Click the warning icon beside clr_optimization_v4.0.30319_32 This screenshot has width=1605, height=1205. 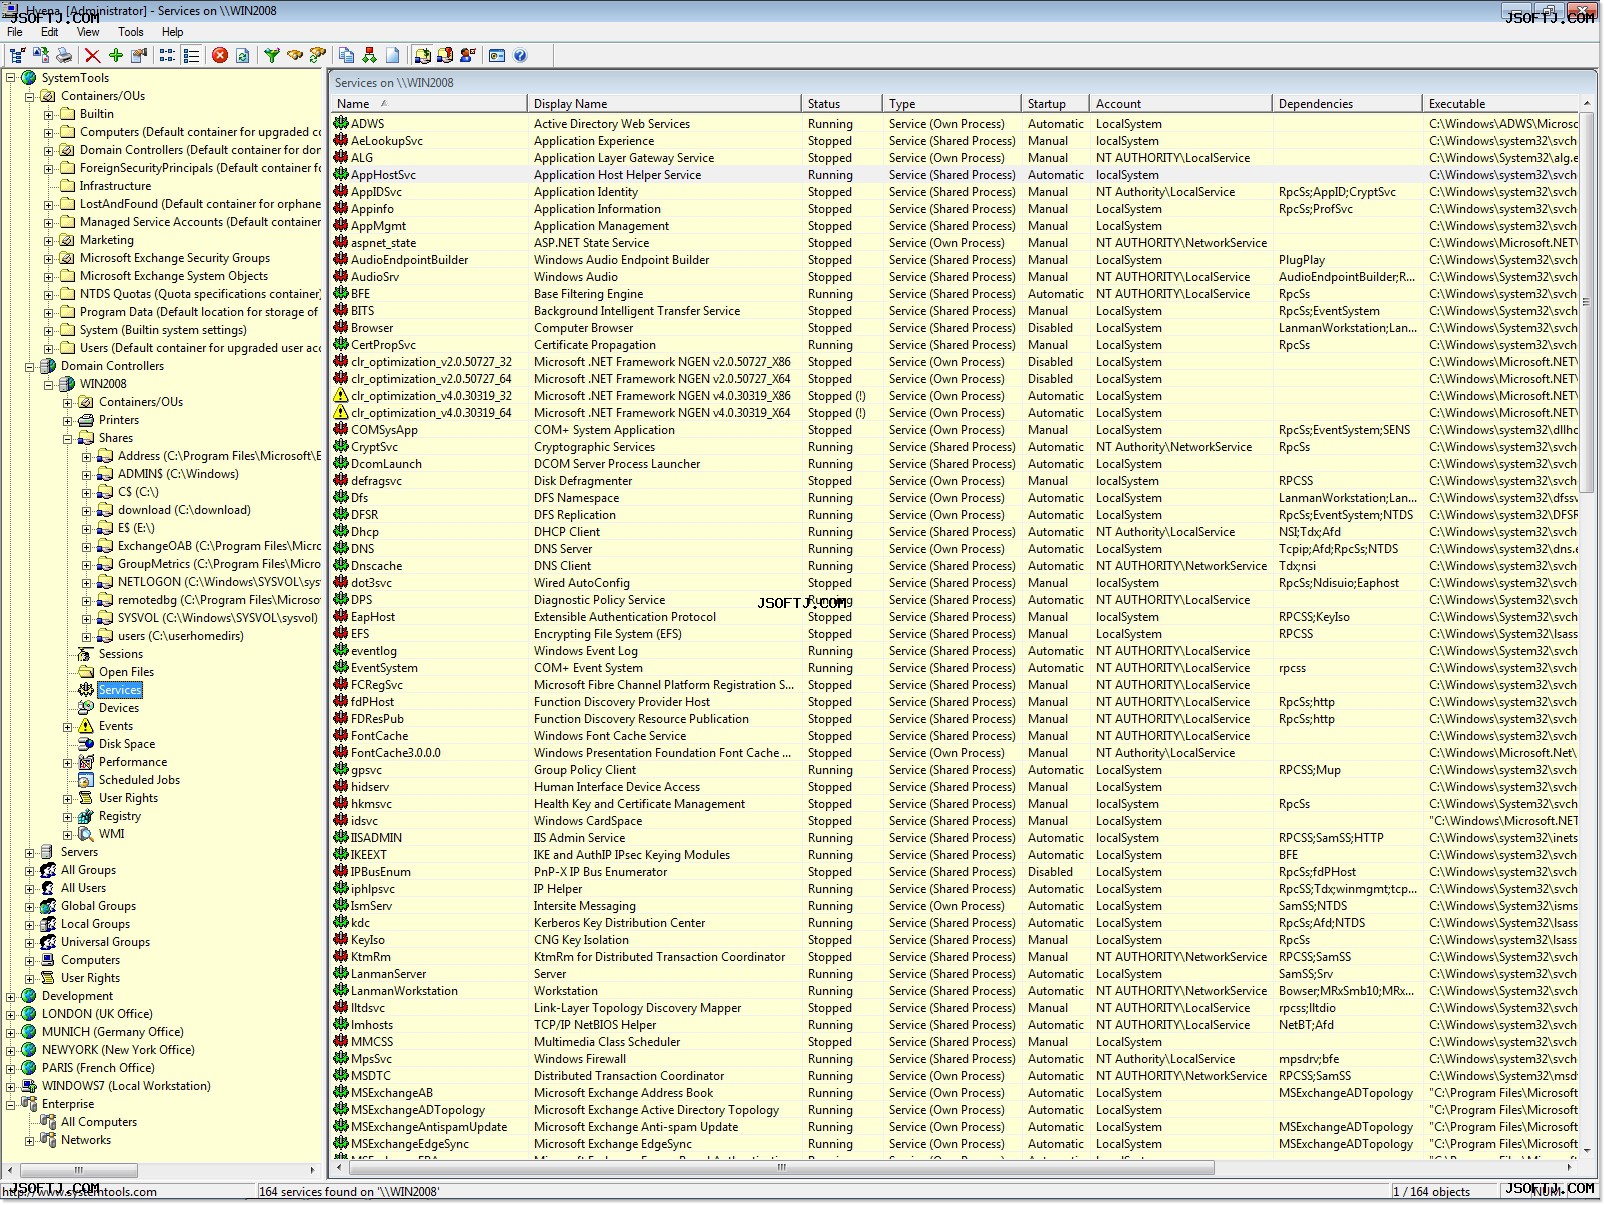[341, 396]
